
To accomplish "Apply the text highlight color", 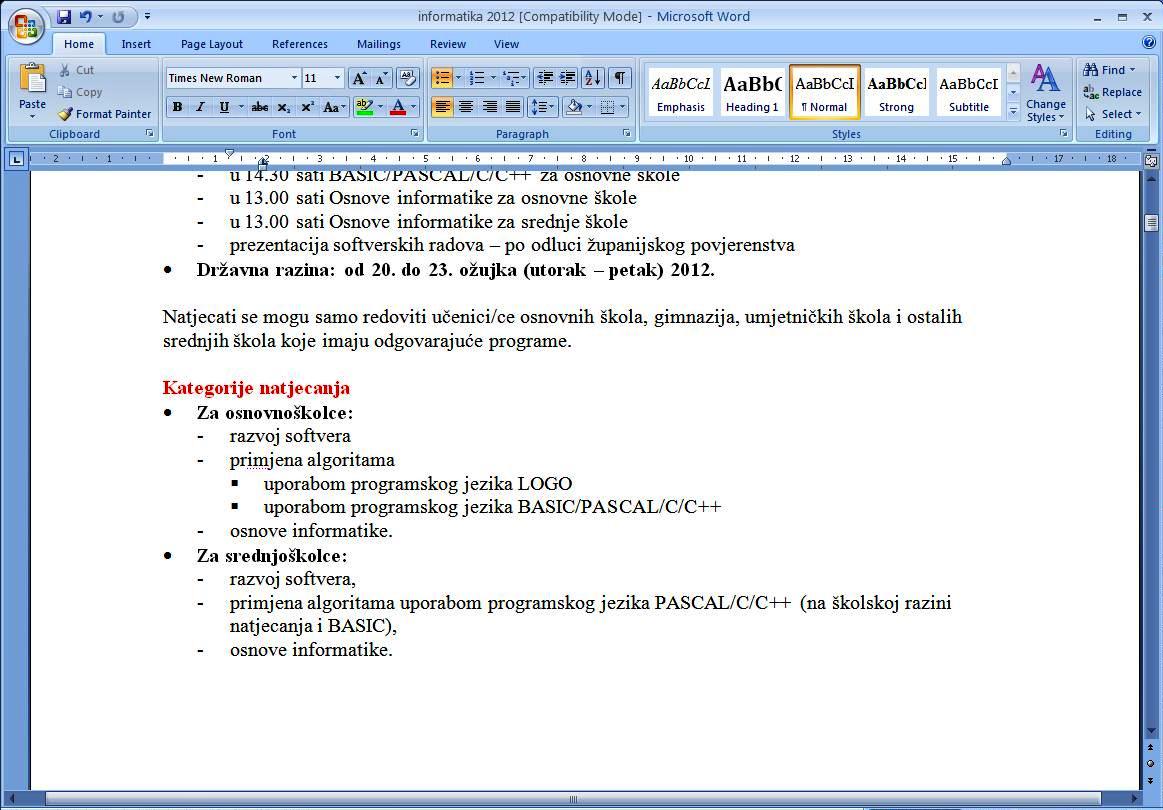I will click(364, 107).
